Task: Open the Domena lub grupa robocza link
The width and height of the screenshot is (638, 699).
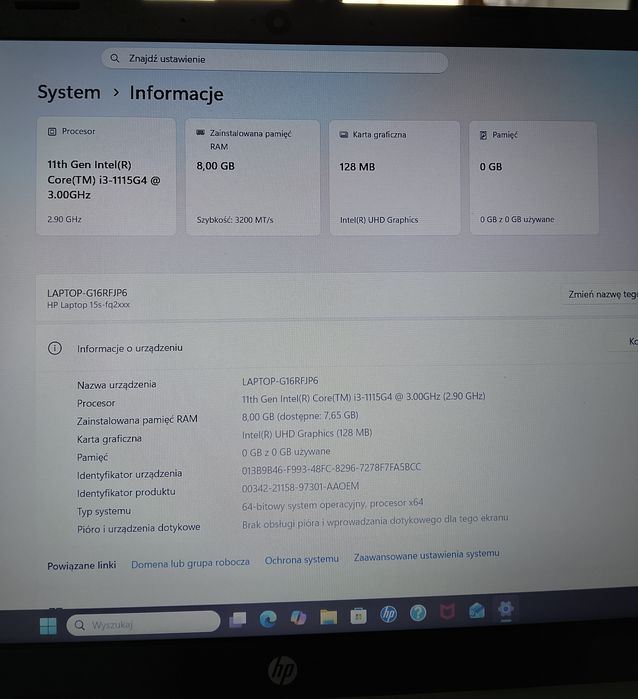Action: click(x=190, y=563)
